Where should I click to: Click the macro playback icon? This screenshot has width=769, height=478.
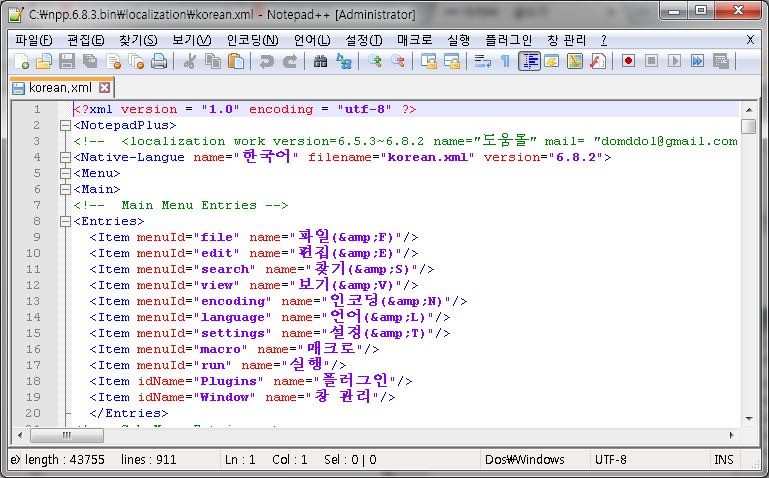tap(674, 61)
